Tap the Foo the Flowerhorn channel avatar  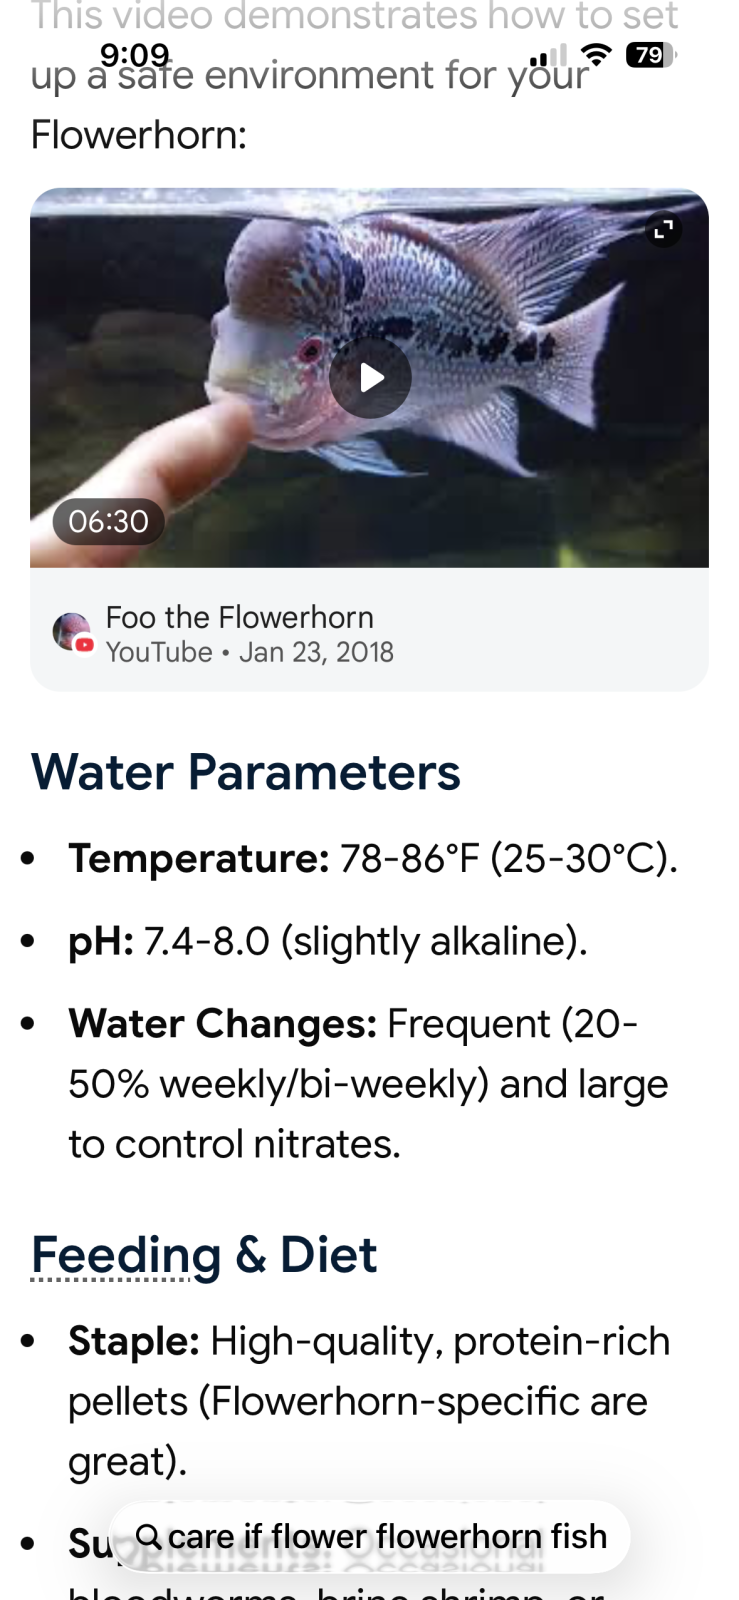[72, 632]
